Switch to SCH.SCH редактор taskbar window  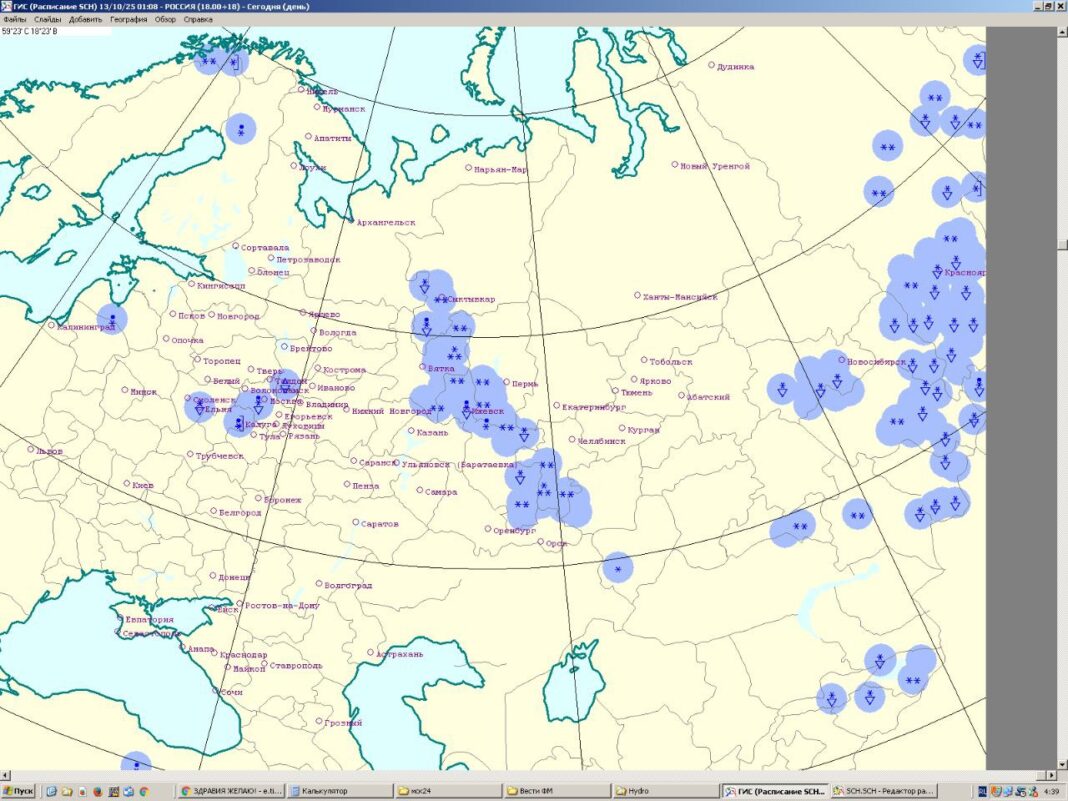click(881, 791)
